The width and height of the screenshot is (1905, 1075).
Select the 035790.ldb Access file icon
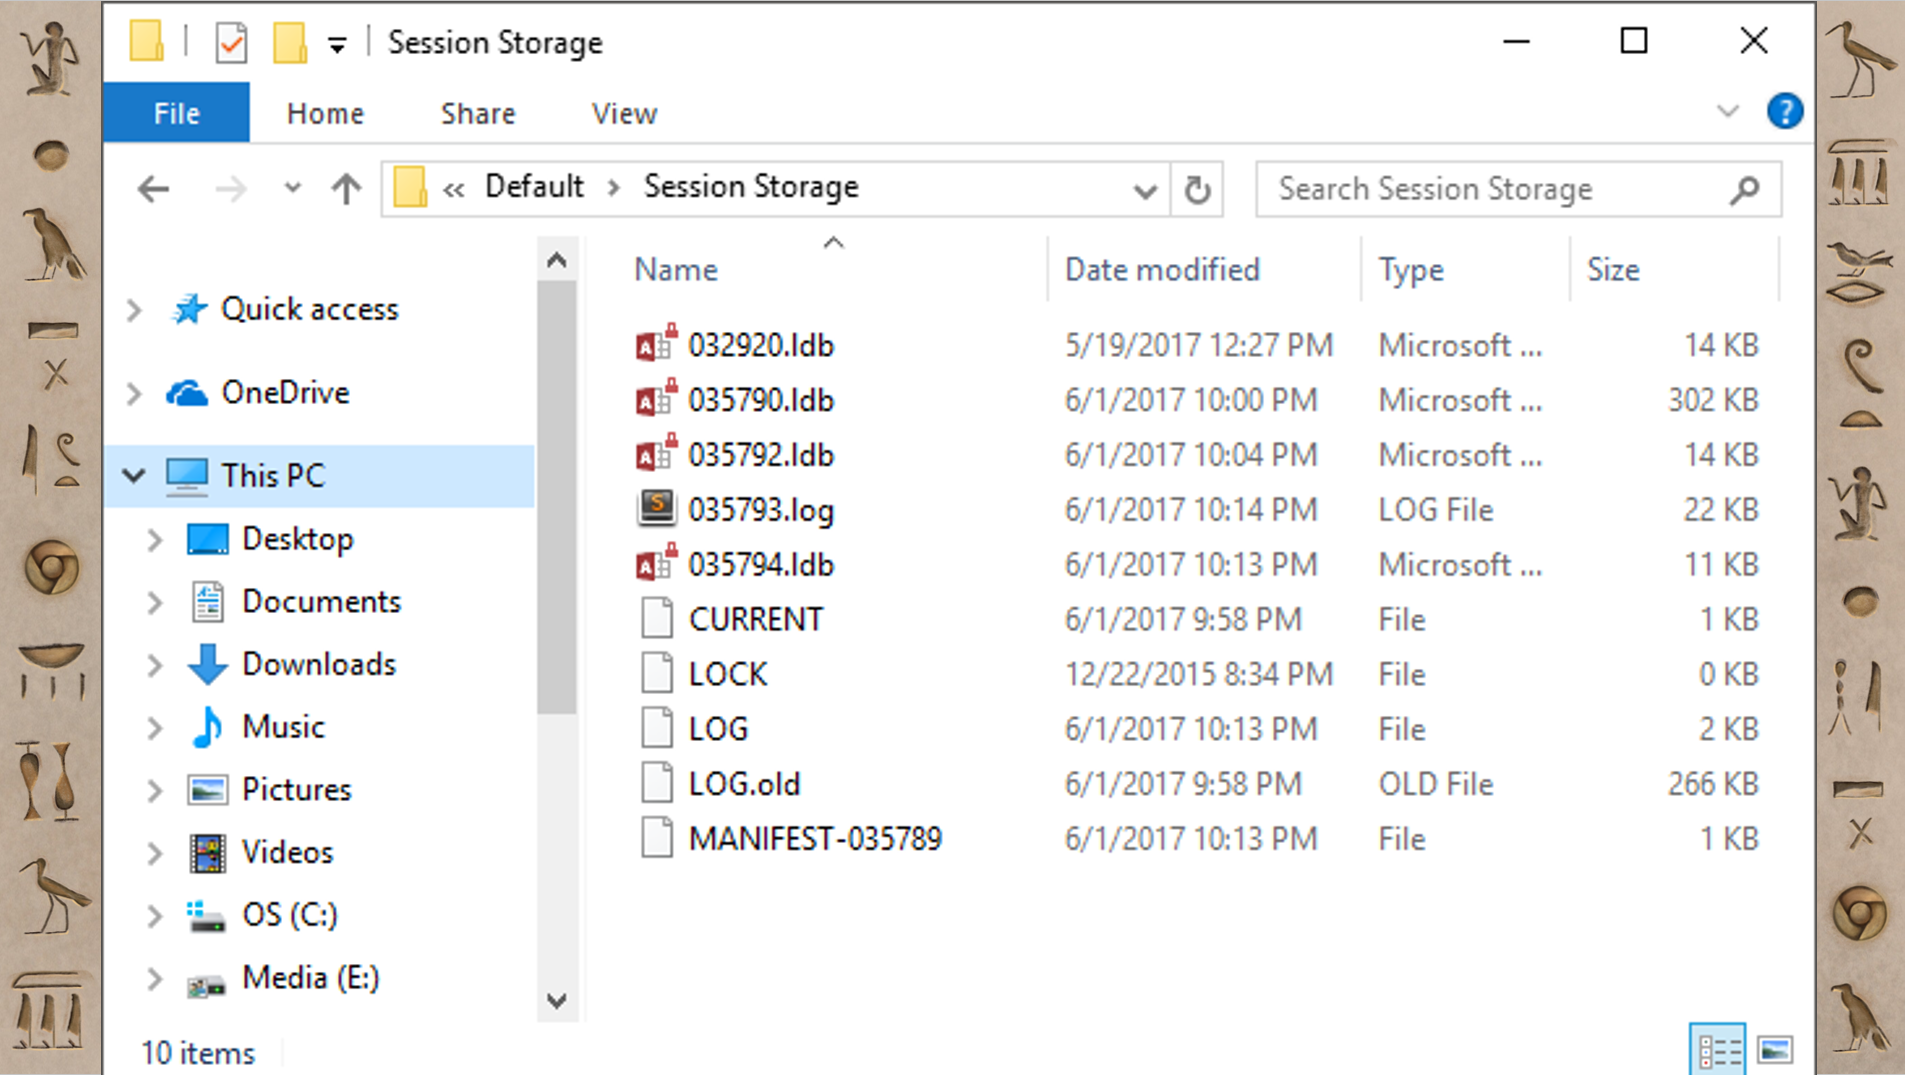[x=657, y=399]
